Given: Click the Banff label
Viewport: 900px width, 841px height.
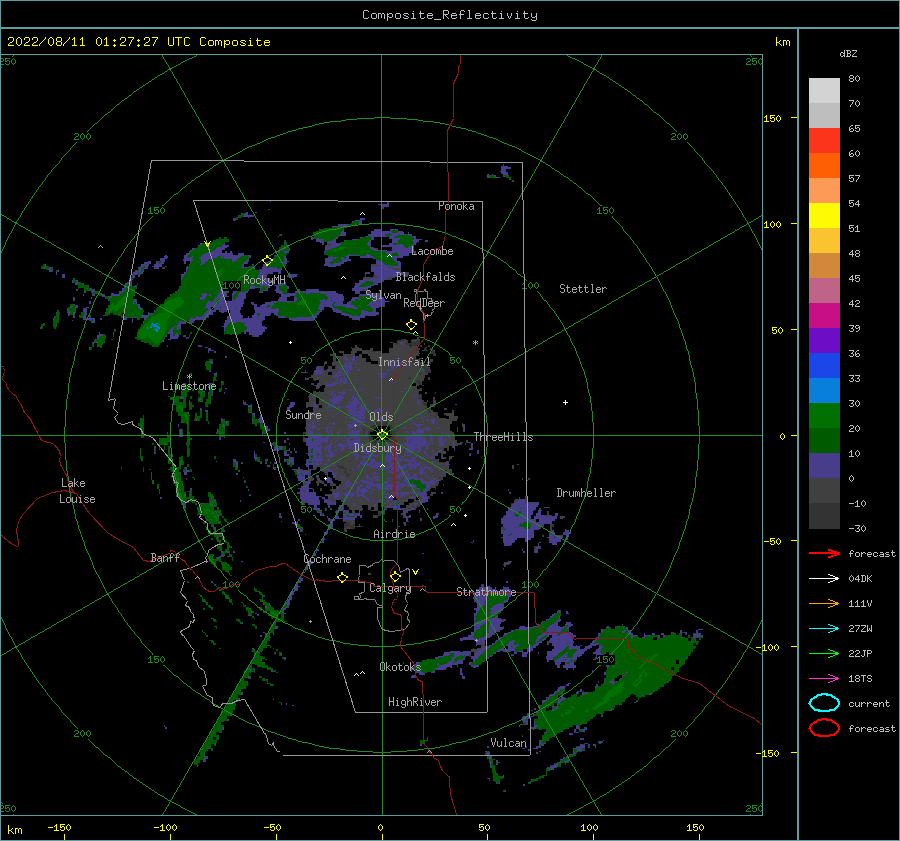Looking at the screenshot, I should [165, 557].
